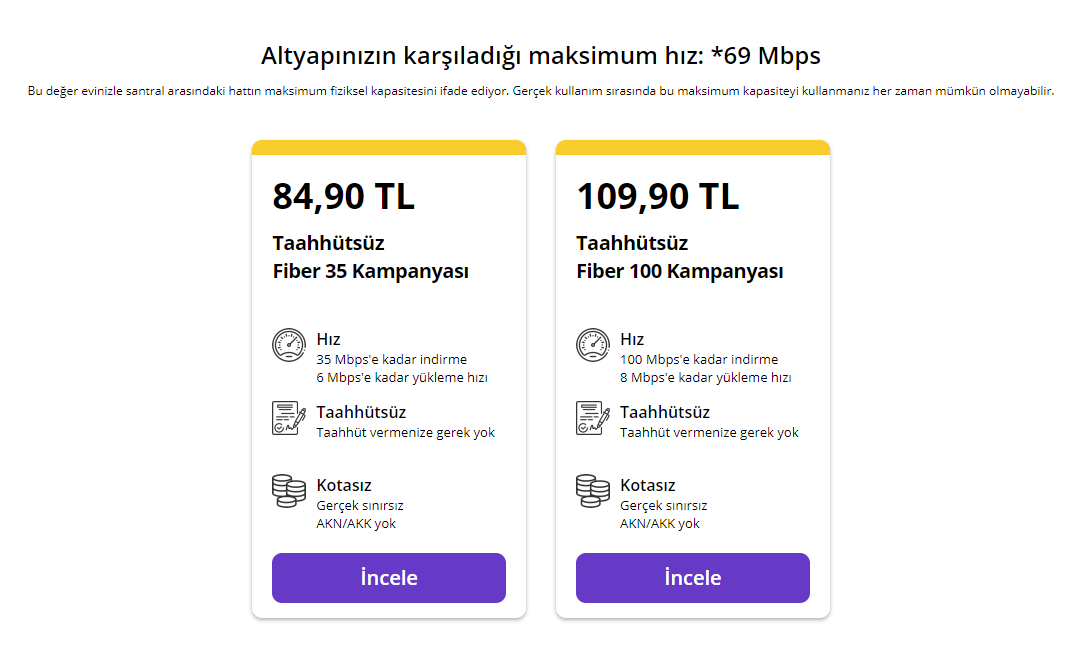This screenshot has width=1070, height=657.
Task: Click the Hız heading in Fiber 100 card
Action: [x=632, y=339]
